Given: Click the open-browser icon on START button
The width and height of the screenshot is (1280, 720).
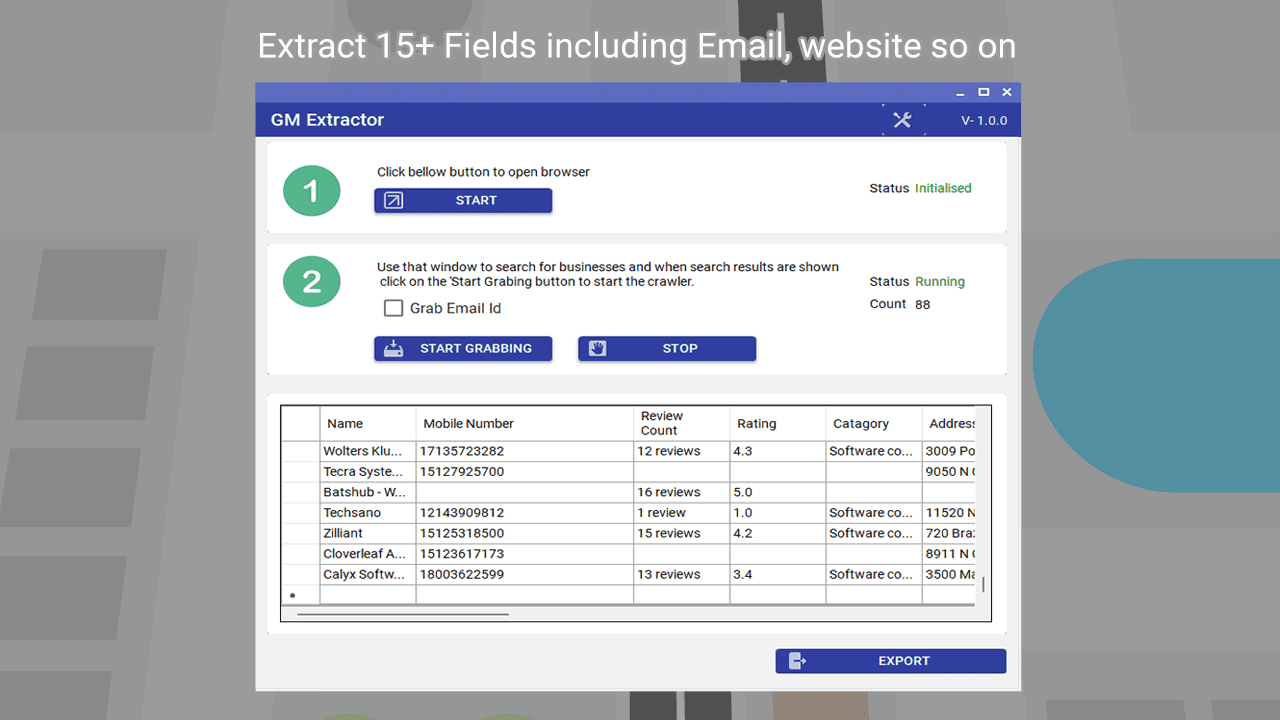Looking at the screenshot, I should coord(394,201).
